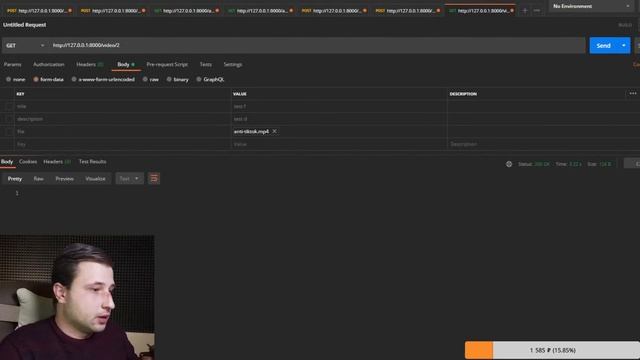Toggle the checkbox for the description row
640x360 pixels.
(x=9, y=119)
